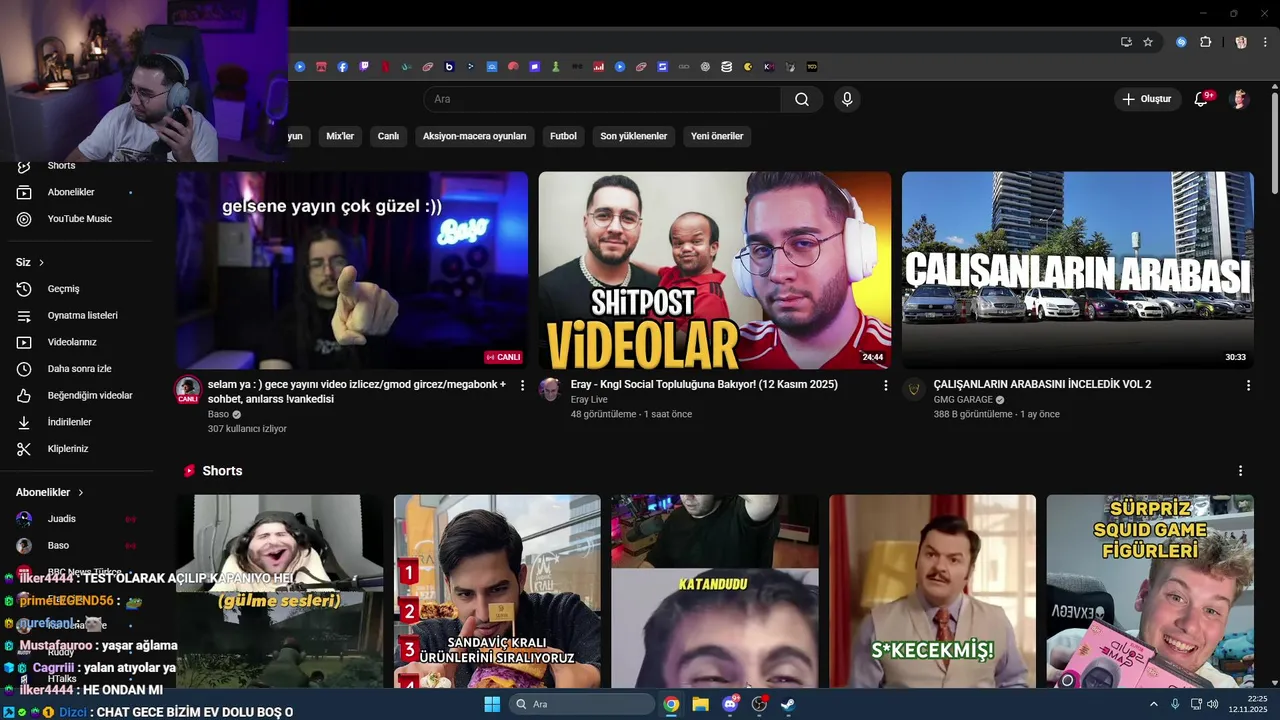Open volume control in system tray

(x=1212, y=704)
